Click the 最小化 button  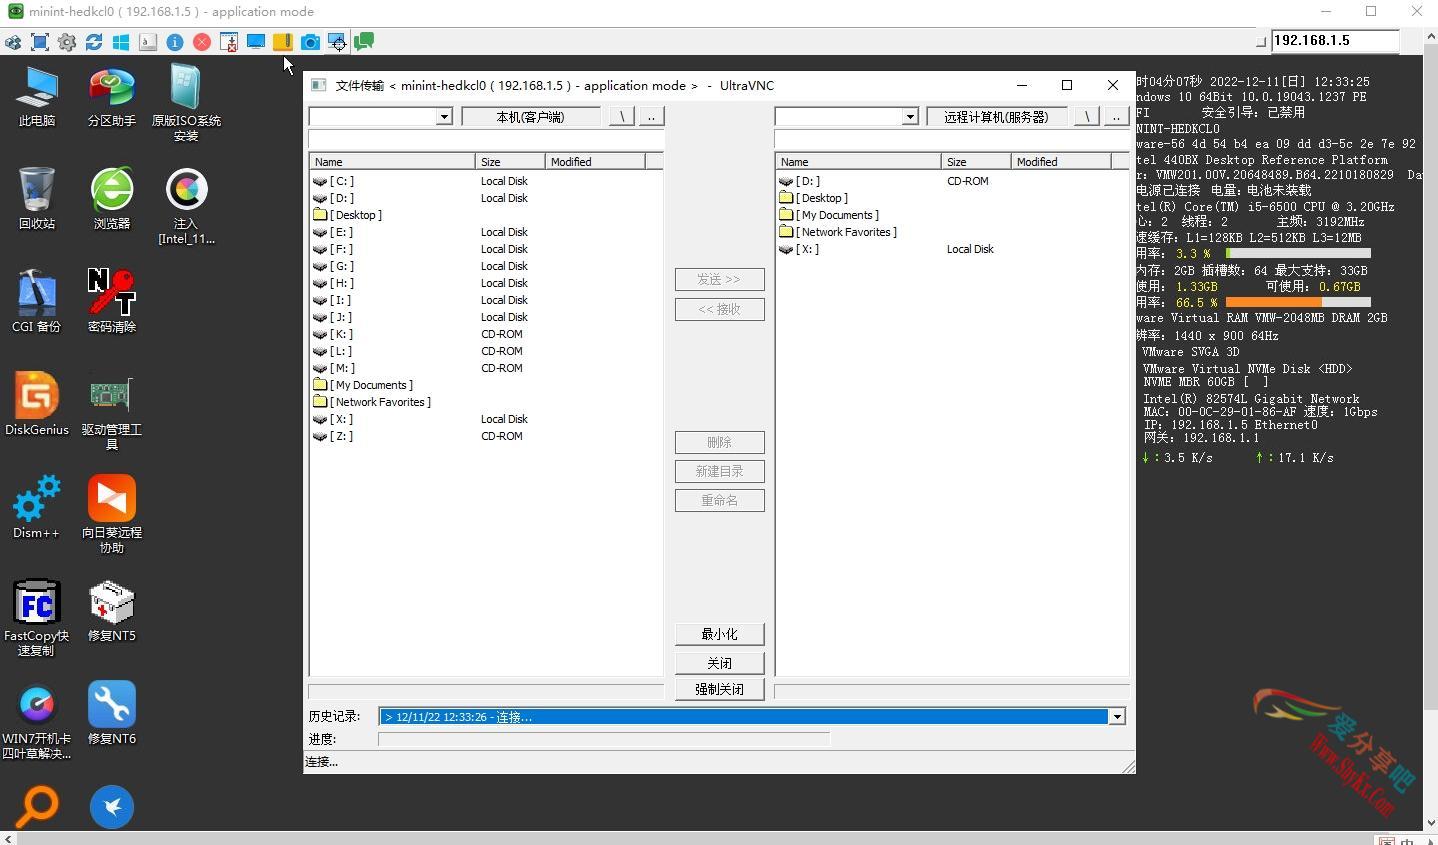click(719, 634)
